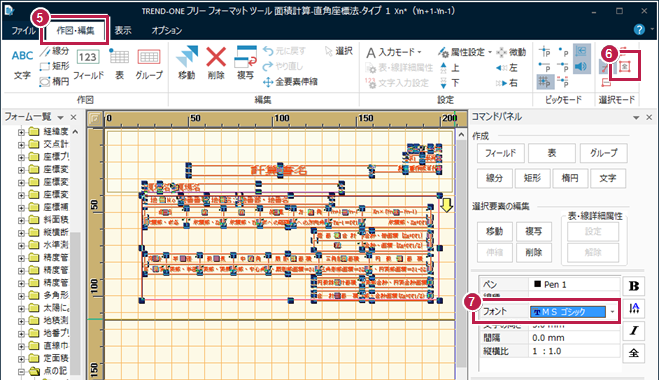This screenshot has width=659, height=380.
Task: Select the フィールド 123 field tool
Action: point(88,64)
